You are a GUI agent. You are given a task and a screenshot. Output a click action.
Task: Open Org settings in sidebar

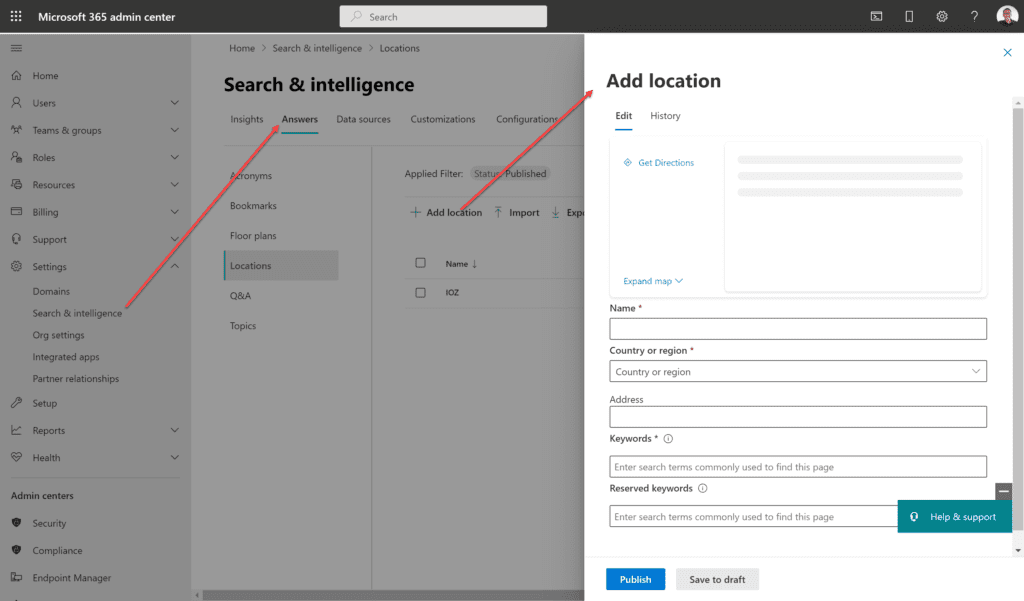(x=58, y=335)
